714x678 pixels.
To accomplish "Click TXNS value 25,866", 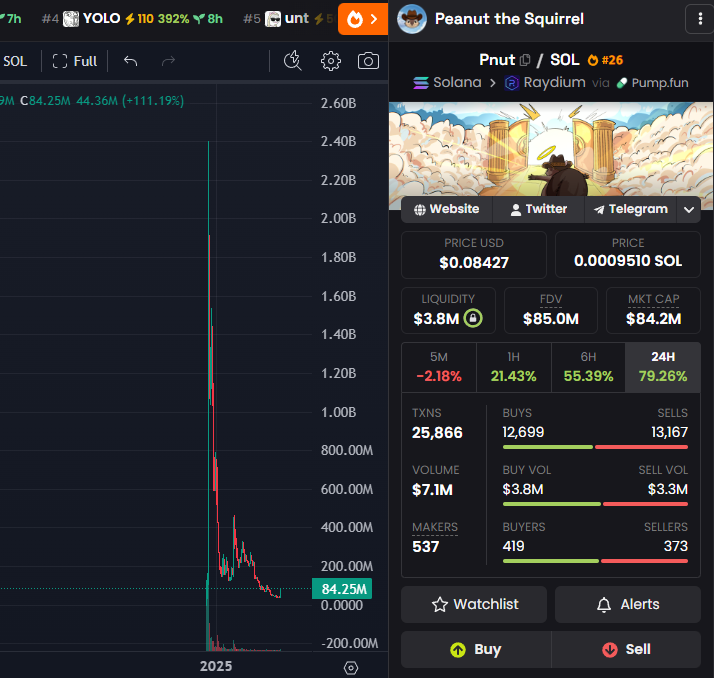I will click(437, 433).
